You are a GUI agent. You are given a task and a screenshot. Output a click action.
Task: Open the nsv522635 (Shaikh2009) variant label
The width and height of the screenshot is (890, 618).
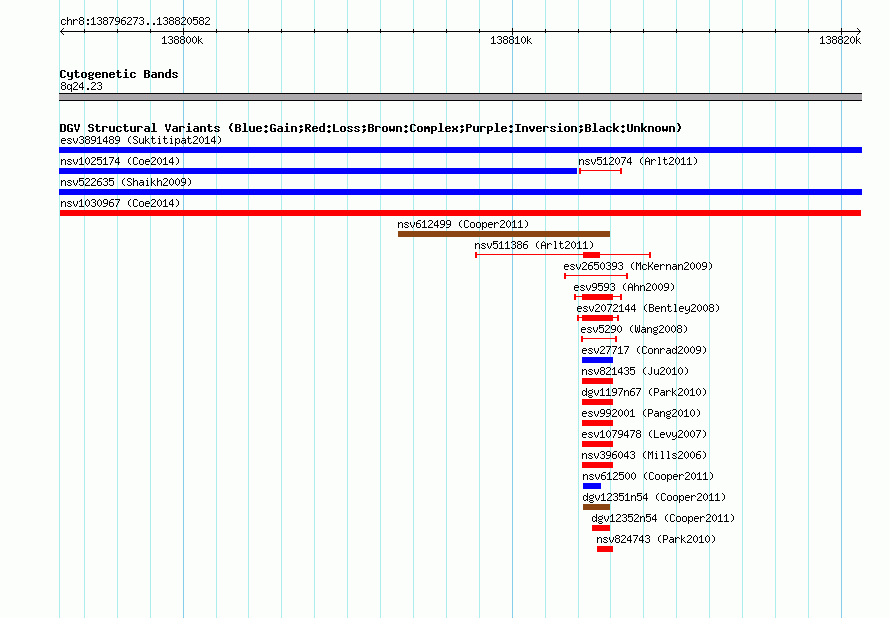tap(126, 182)
